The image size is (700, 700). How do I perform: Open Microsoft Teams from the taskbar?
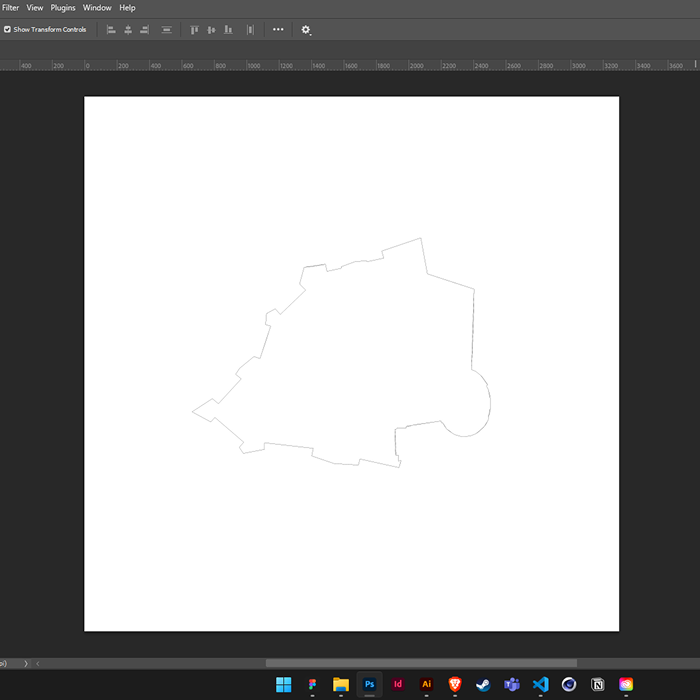(512, 684)
